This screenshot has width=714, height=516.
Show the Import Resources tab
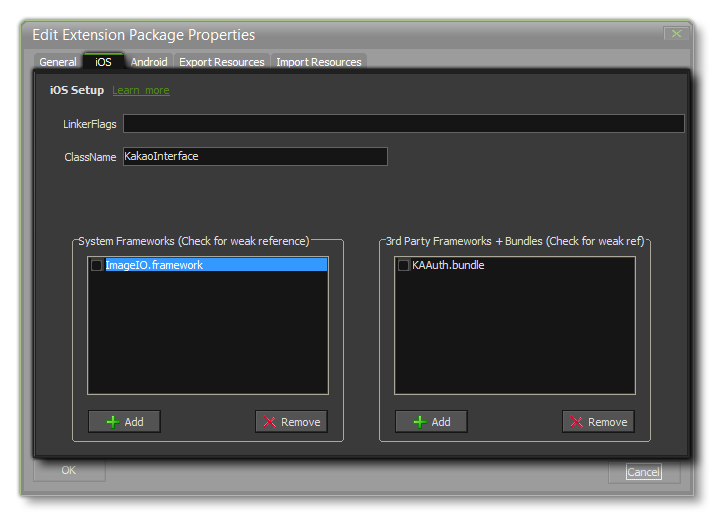[x=319, y=62]
